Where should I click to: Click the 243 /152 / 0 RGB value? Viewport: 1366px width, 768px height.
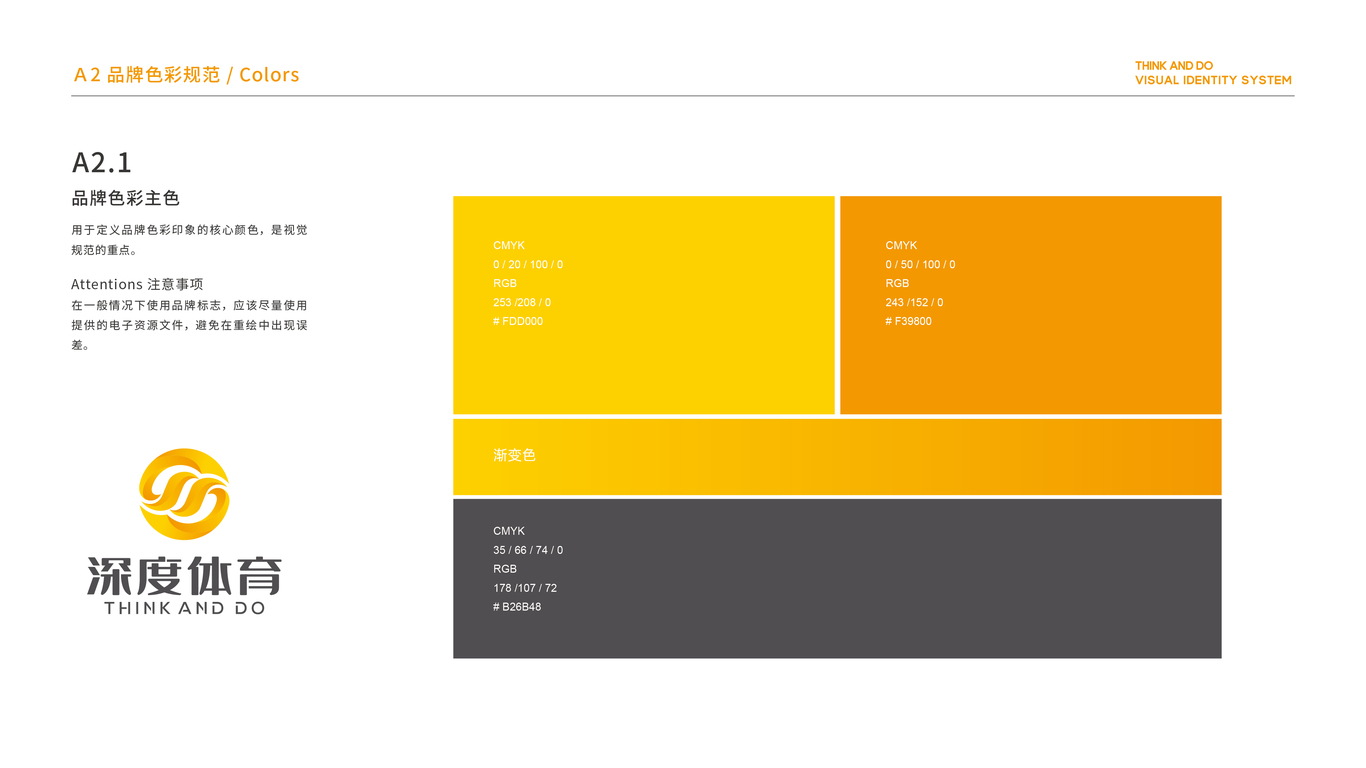[914, 302]
